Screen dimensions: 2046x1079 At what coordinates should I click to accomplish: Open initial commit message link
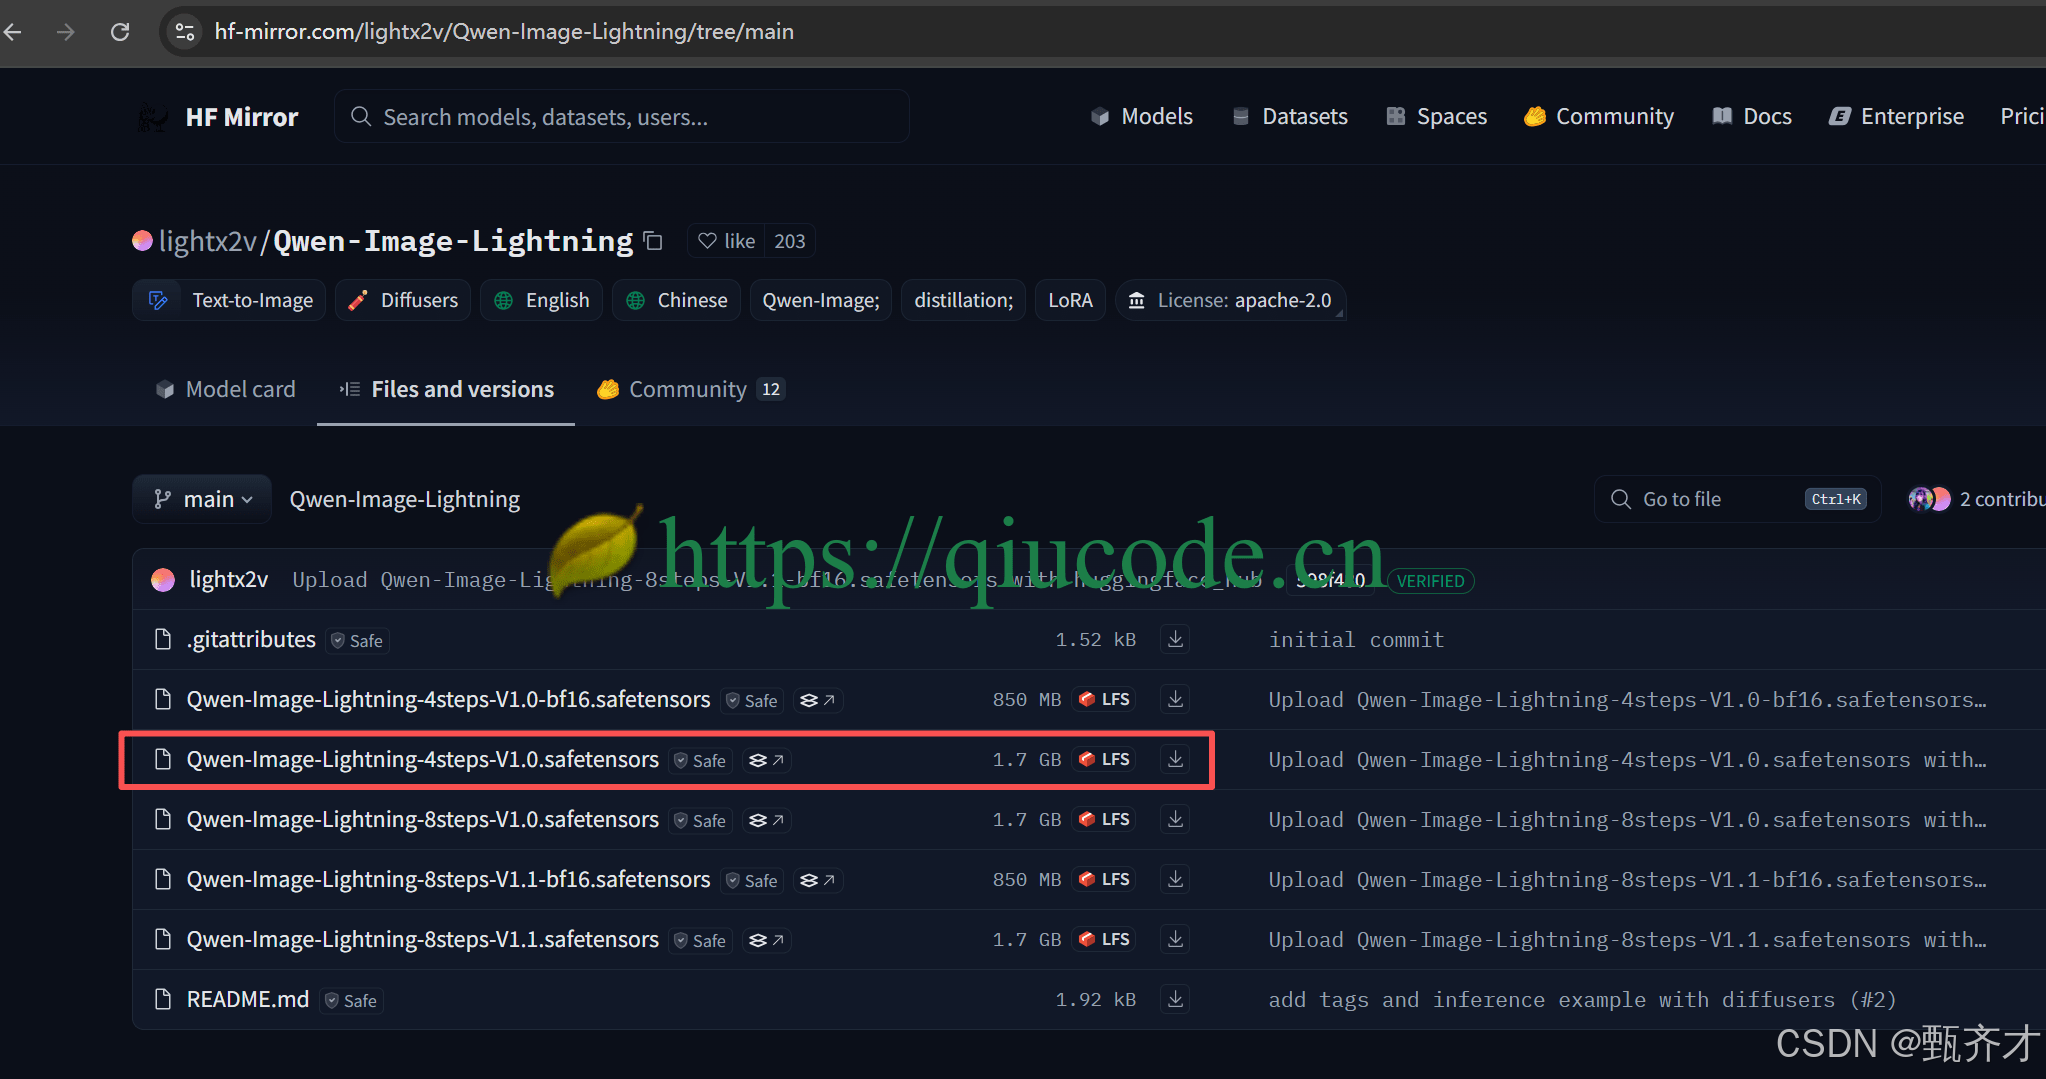(1357, 640)
